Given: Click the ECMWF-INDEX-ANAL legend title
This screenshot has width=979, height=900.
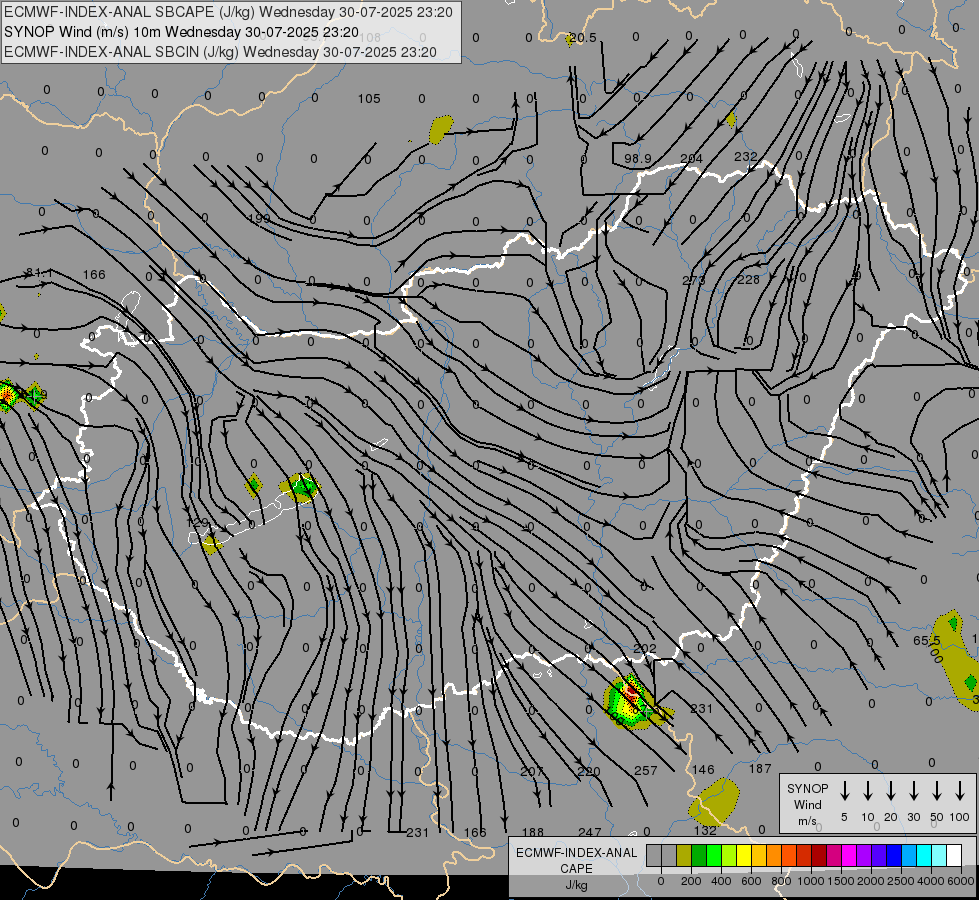Looking at the screenshot, I should pos(576,853).
